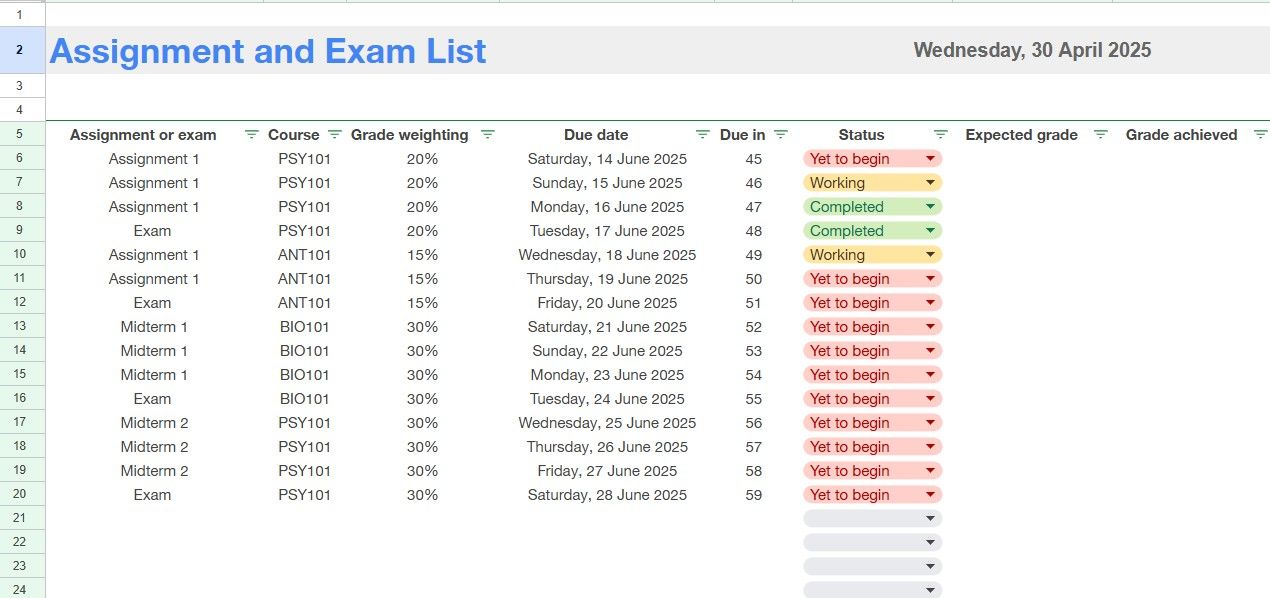The width and height of the screenshot is (1270, 598).
Task: Click Expected grade column filter icon
Action: [x=1101, y=134]
